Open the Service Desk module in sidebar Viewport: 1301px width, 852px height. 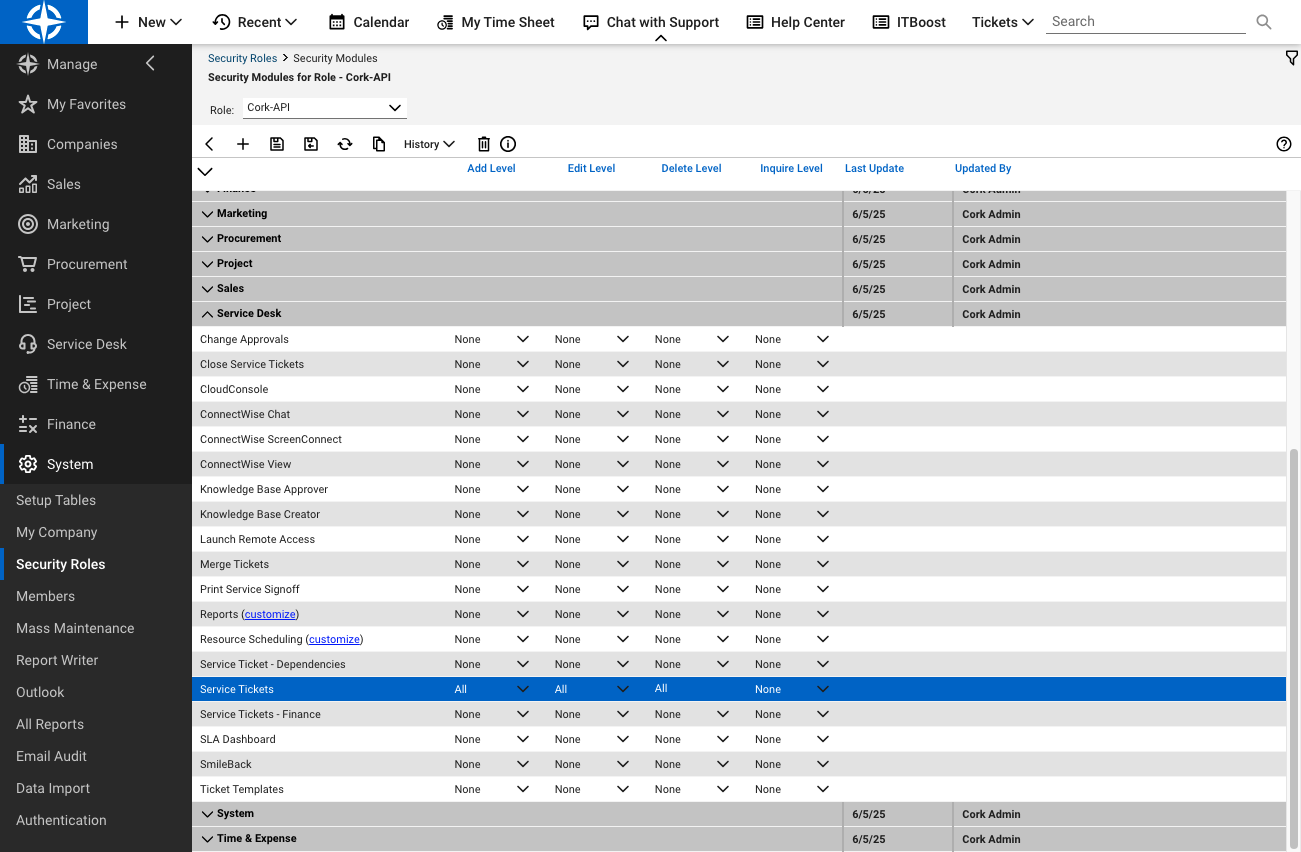tap(87, 344)
